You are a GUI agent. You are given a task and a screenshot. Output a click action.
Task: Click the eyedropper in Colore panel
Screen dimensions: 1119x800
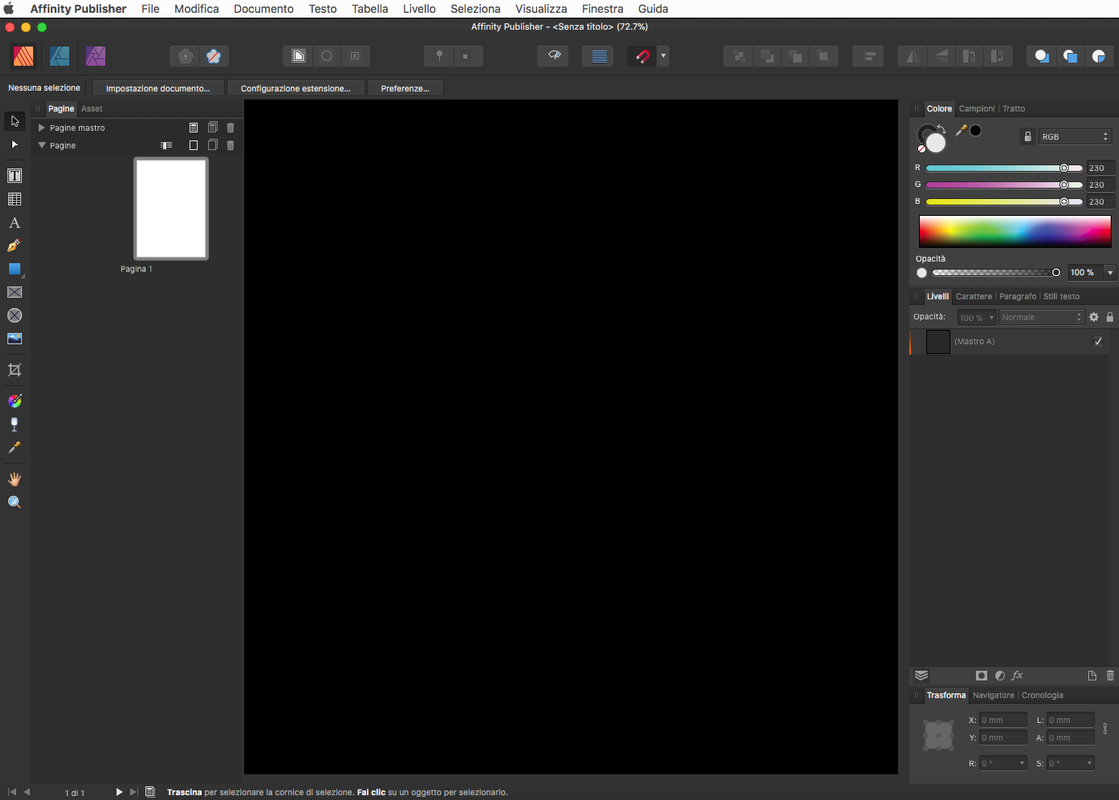(961, 131)
